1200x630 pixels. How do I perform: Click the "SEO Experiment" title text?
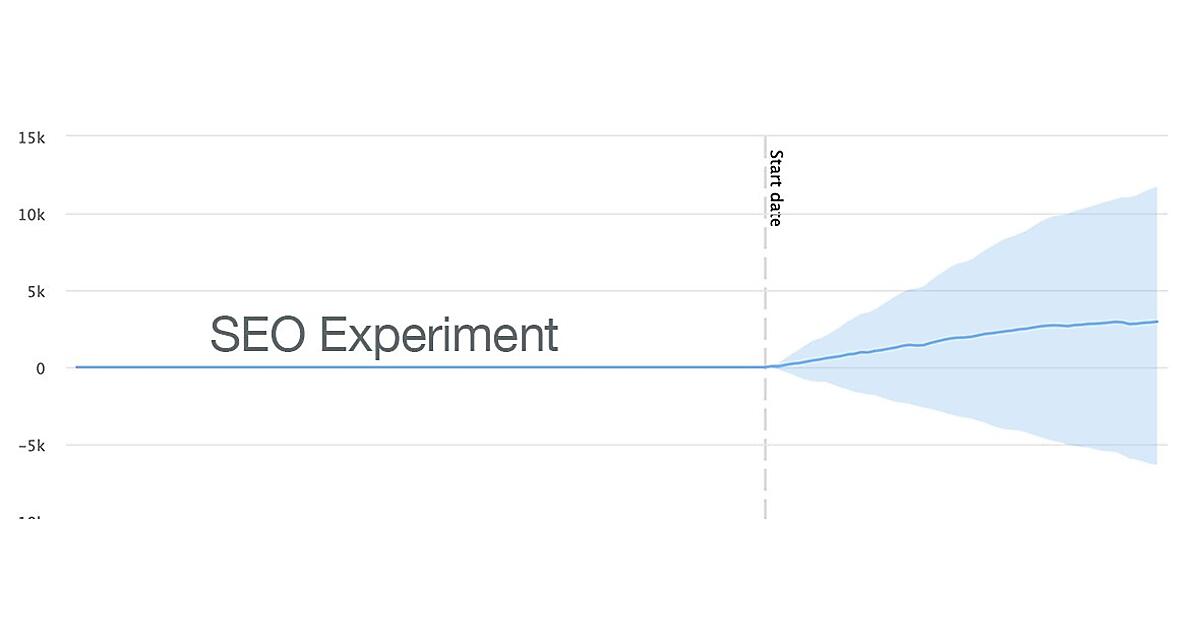(x=384, y=334)
